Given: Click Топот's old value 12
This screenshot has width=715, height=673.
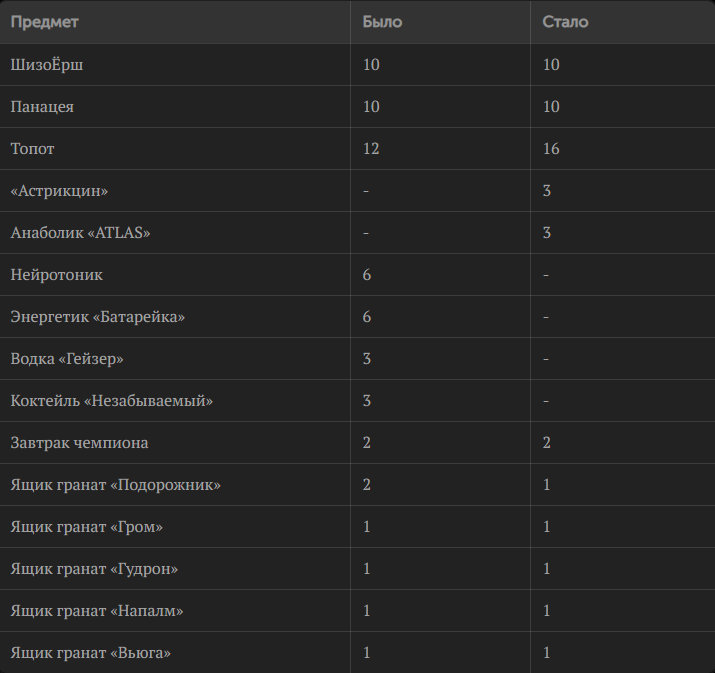Looking at the screenshot, I should pyautogui.click(x=371, y=149).
